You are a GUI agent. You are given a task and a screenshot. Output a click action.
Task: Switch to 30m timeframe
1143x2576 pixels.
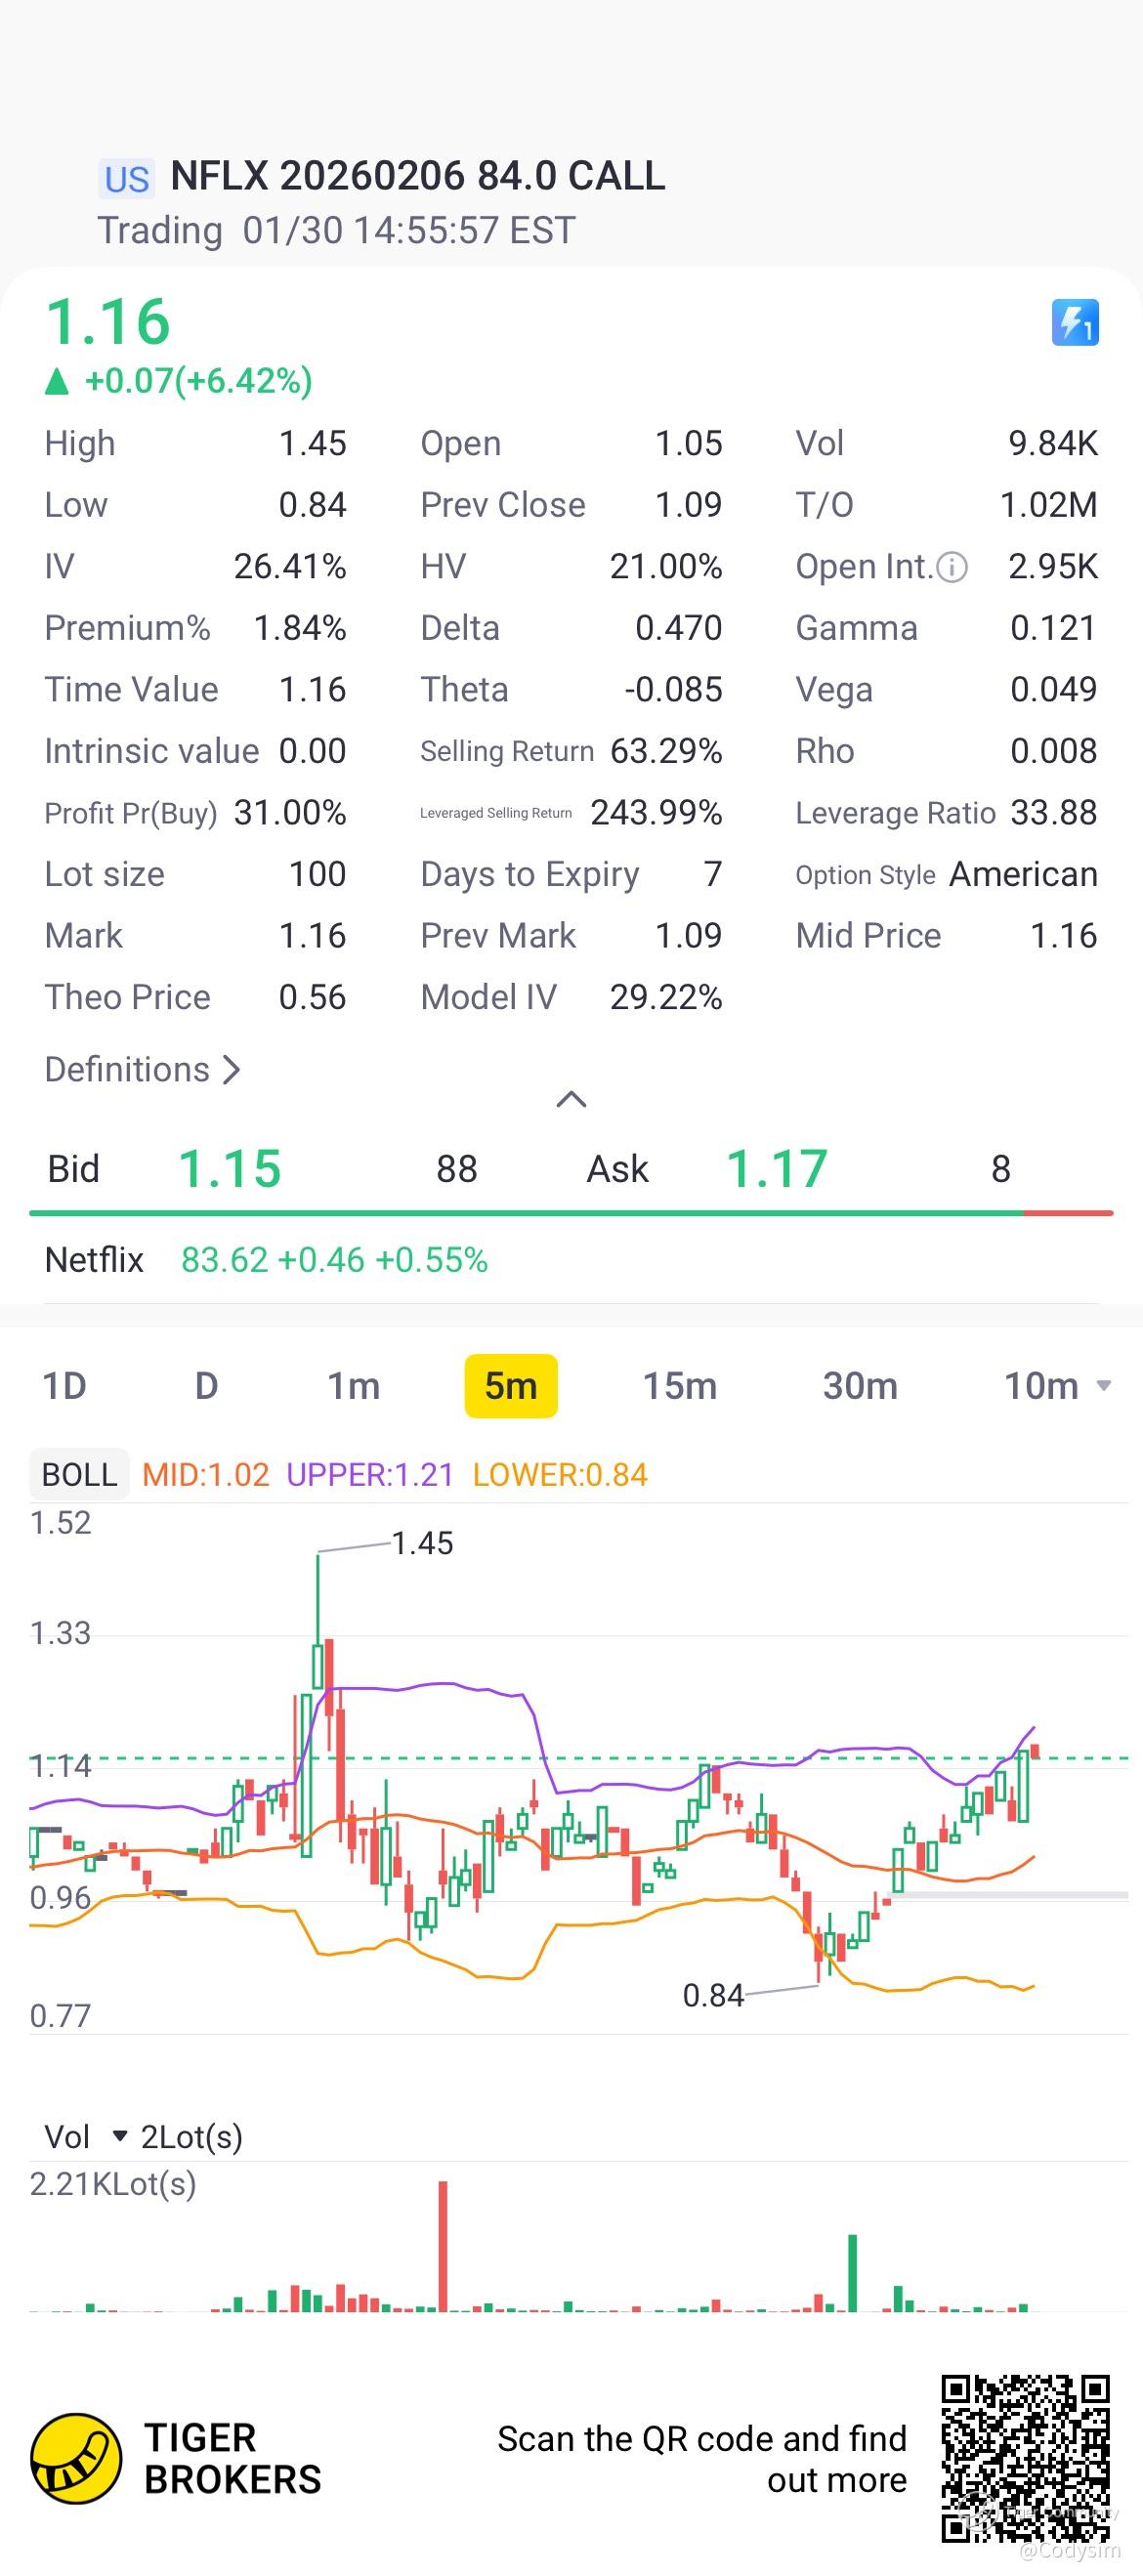point(860,1386)
